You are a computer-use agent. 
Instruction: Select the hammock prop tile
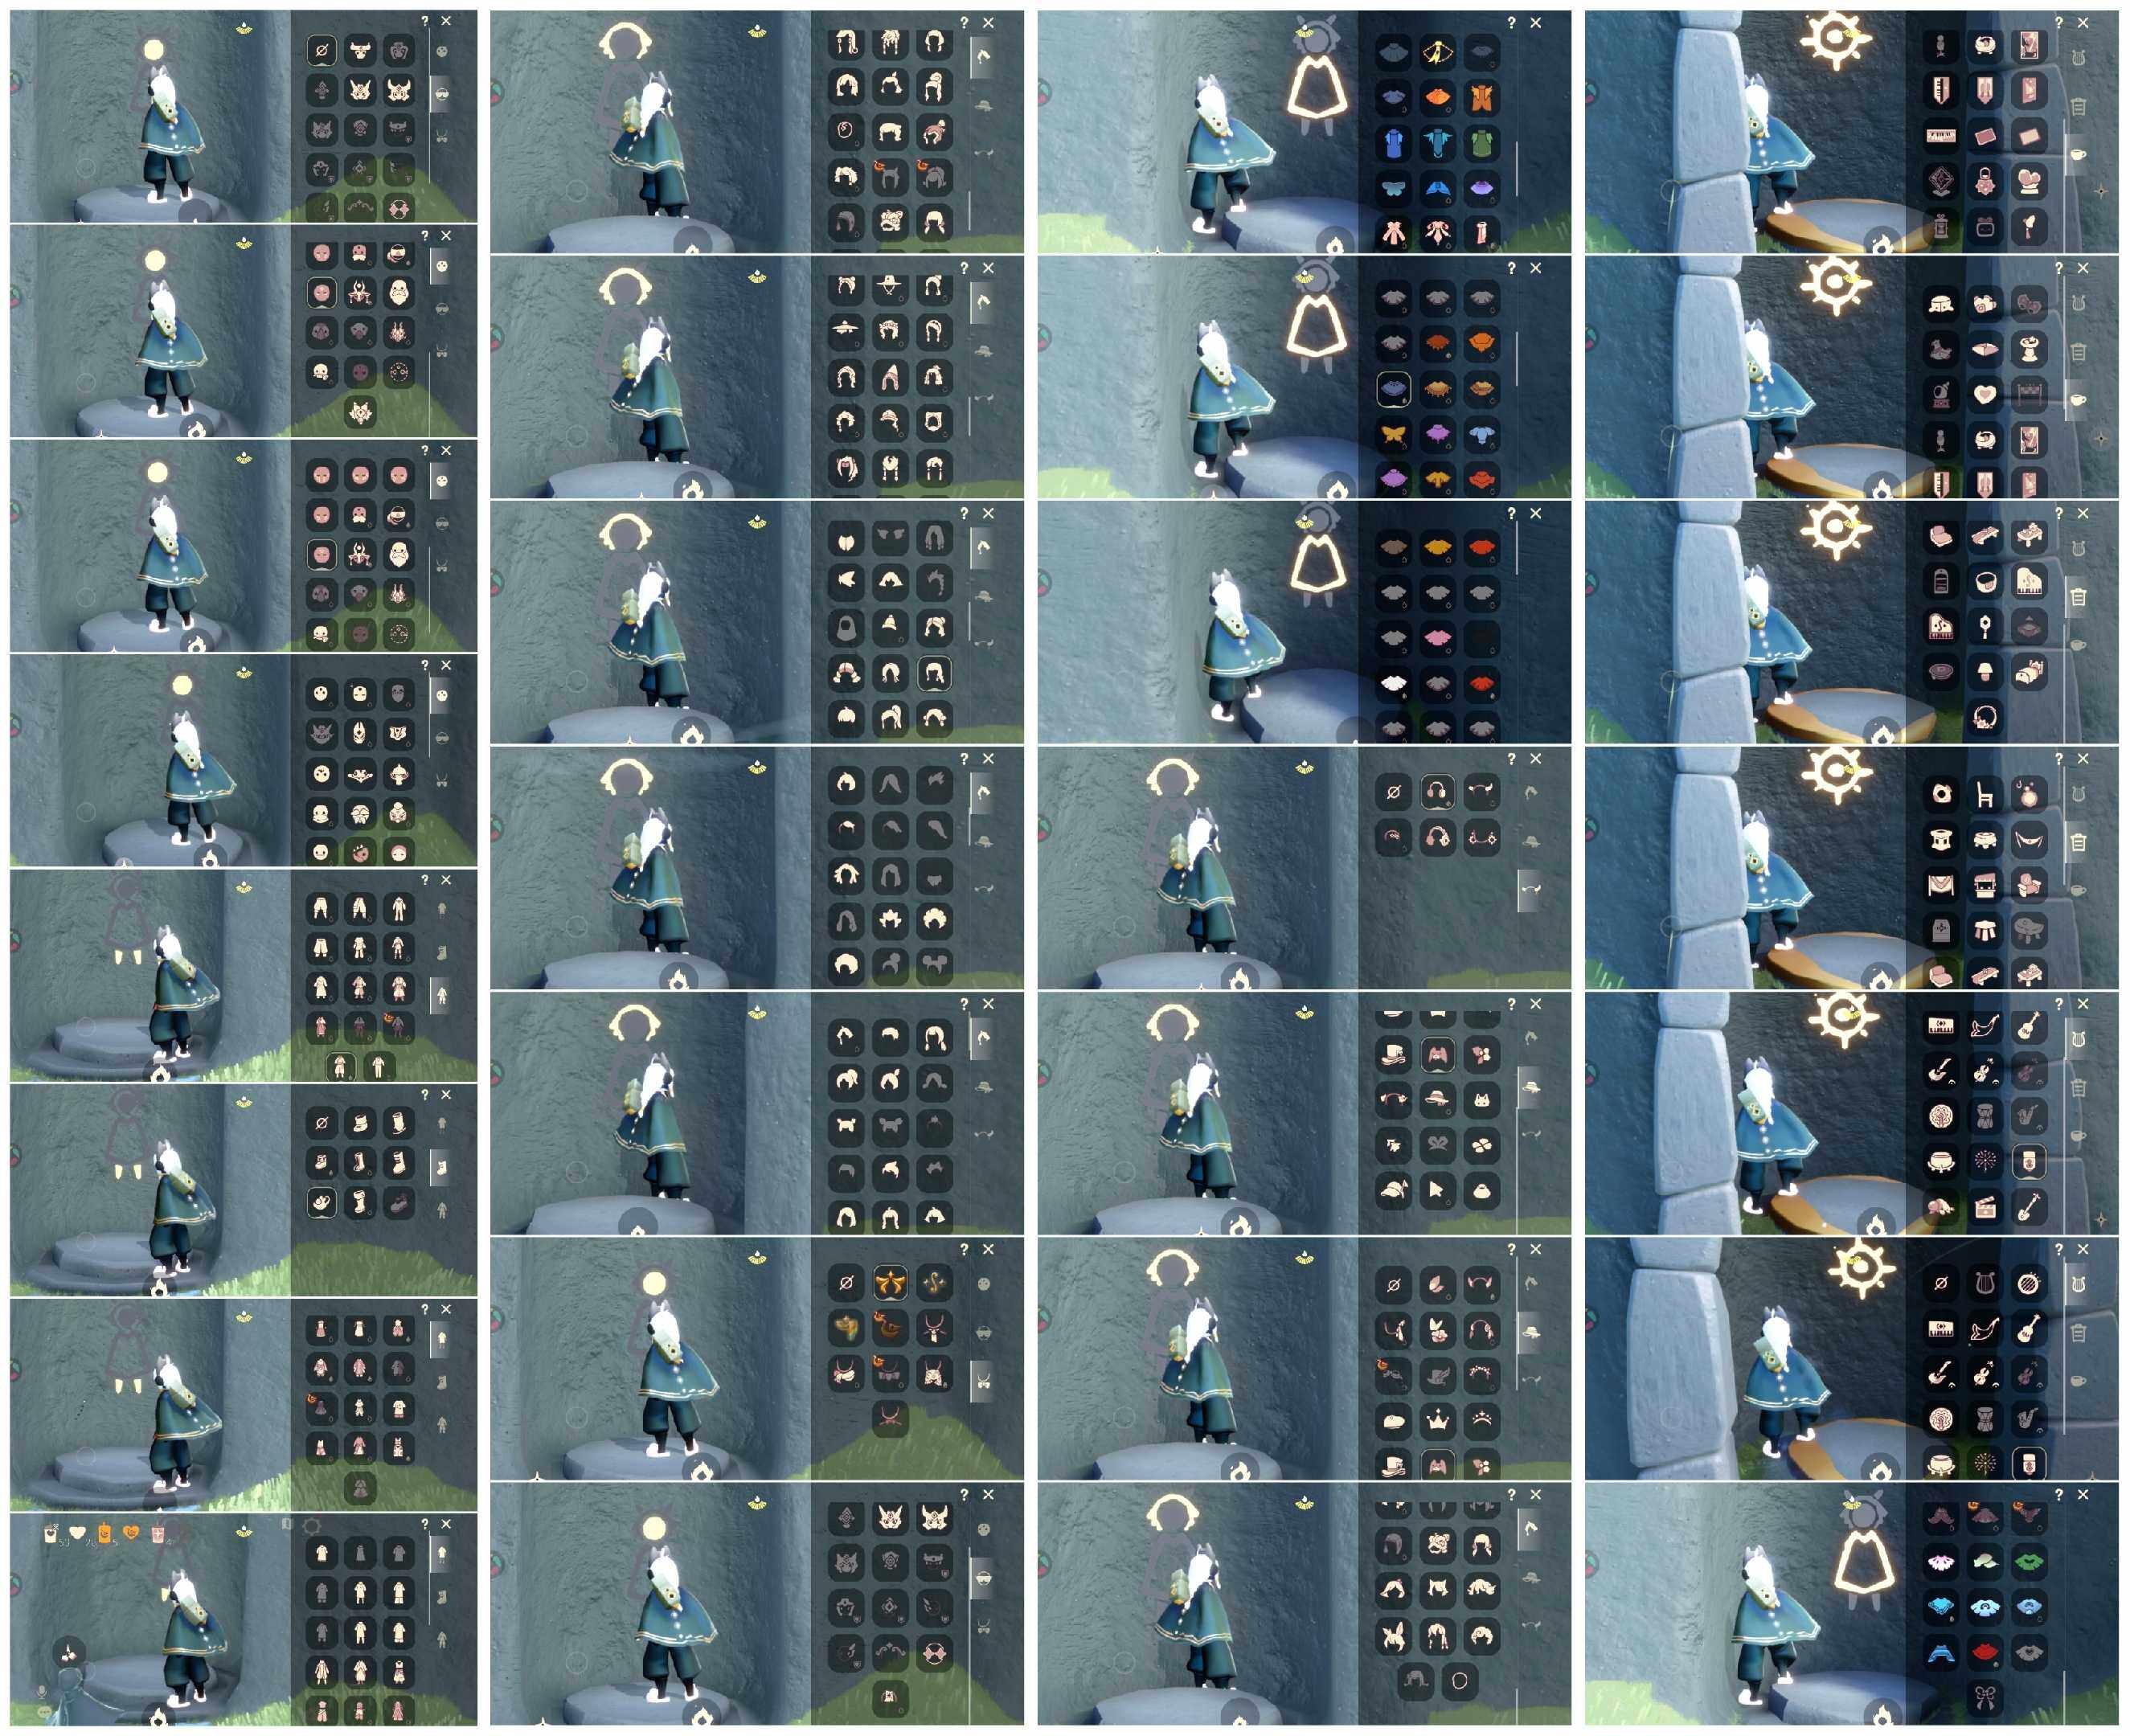[x=2029, y=839]
